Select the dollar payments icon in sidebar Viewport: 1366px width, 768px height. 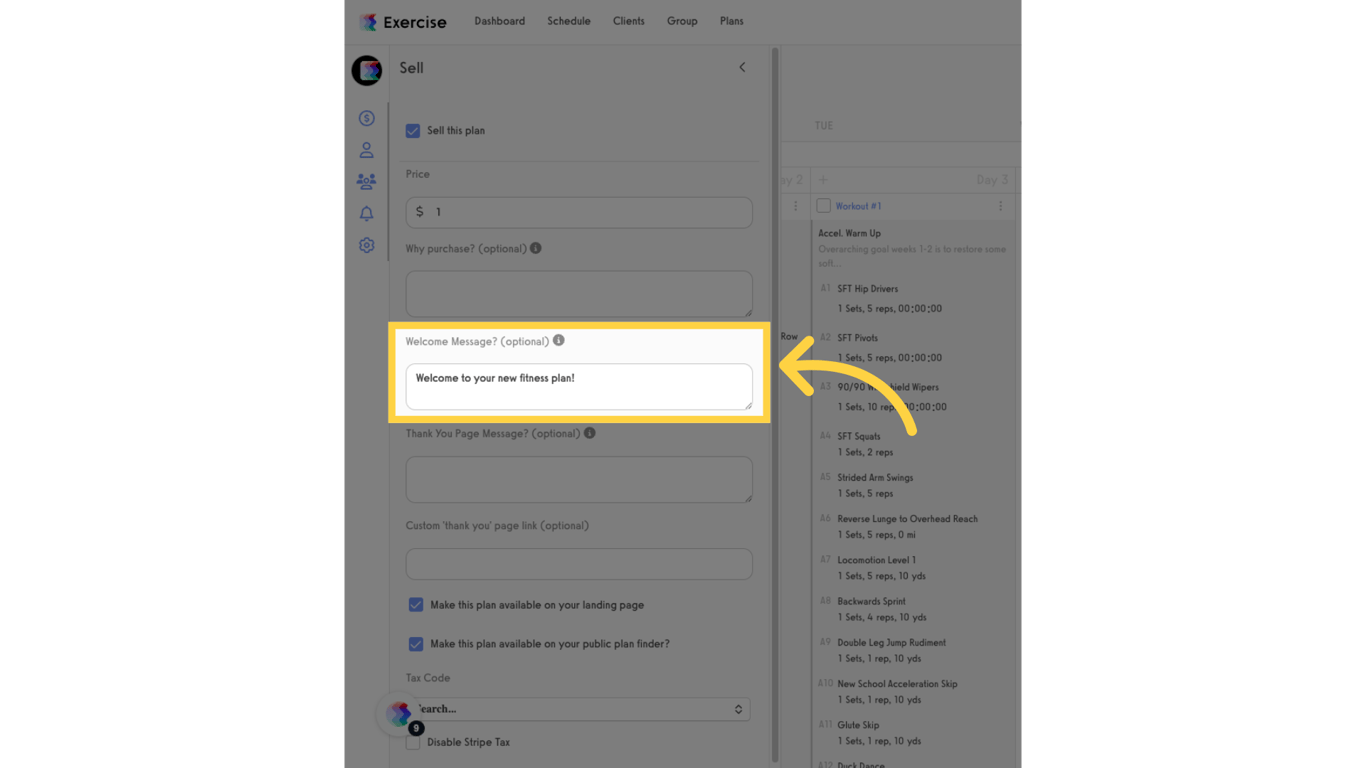(x=366, y=117)
